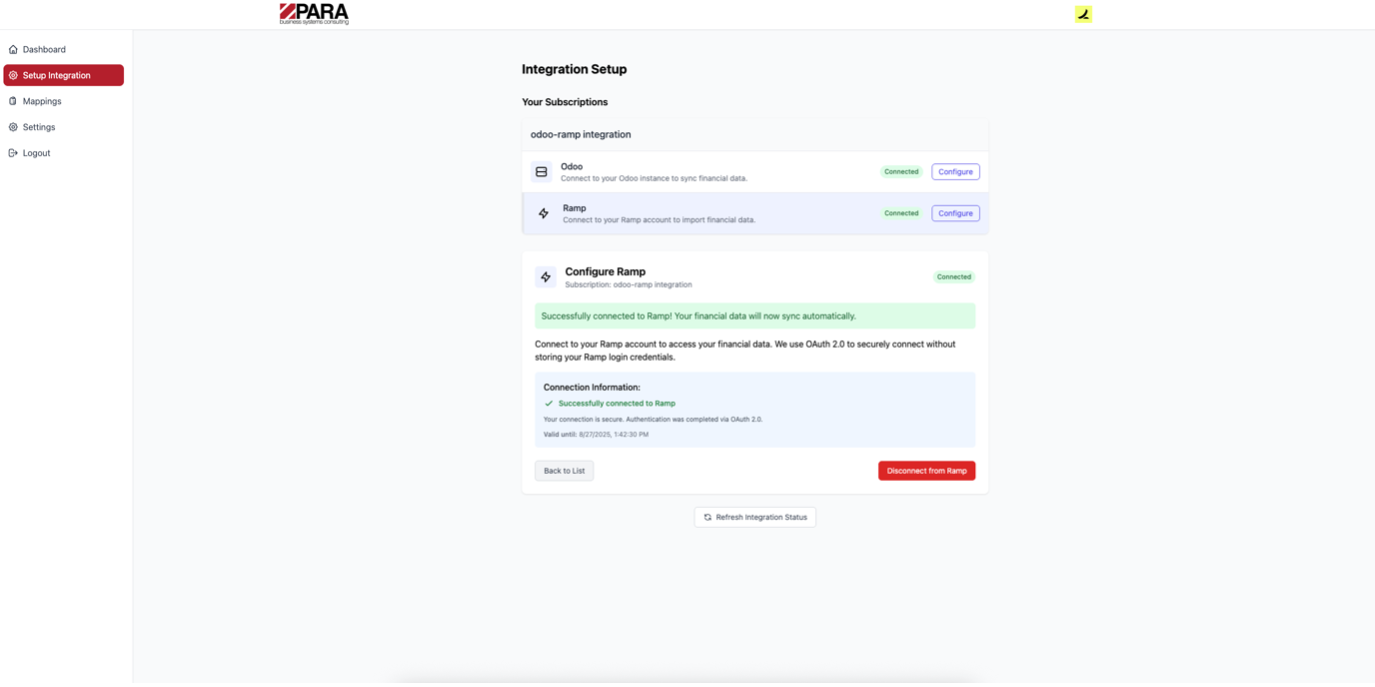1375x687 pixels.
Task: Click the Connected badge on Ramp row
Action: coord(901,213)
